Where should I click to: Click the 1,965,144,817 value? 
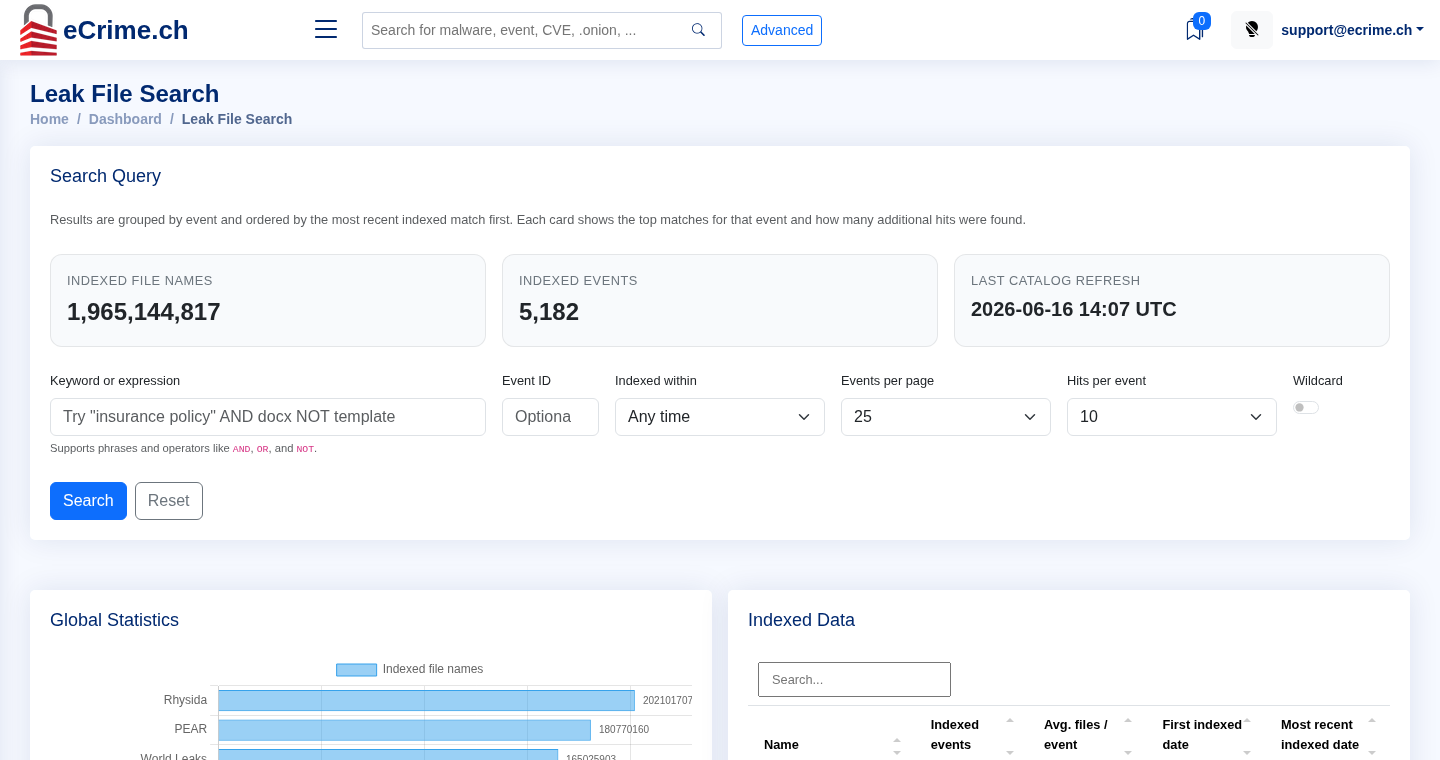point(144,312)
